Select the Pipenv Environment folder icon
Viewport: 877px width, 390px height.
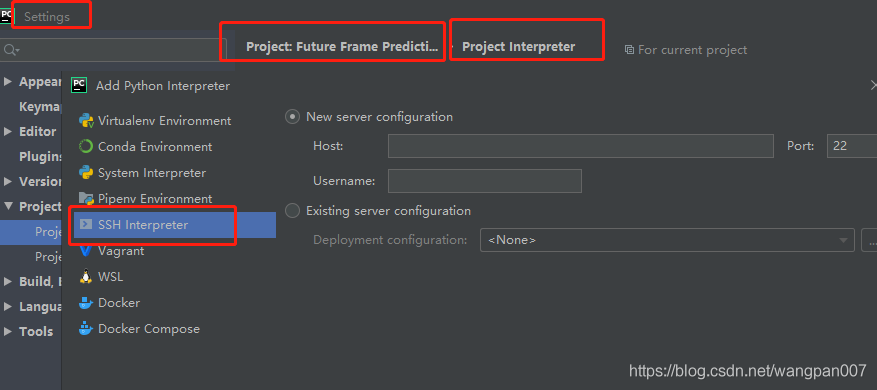pos(86,199)
